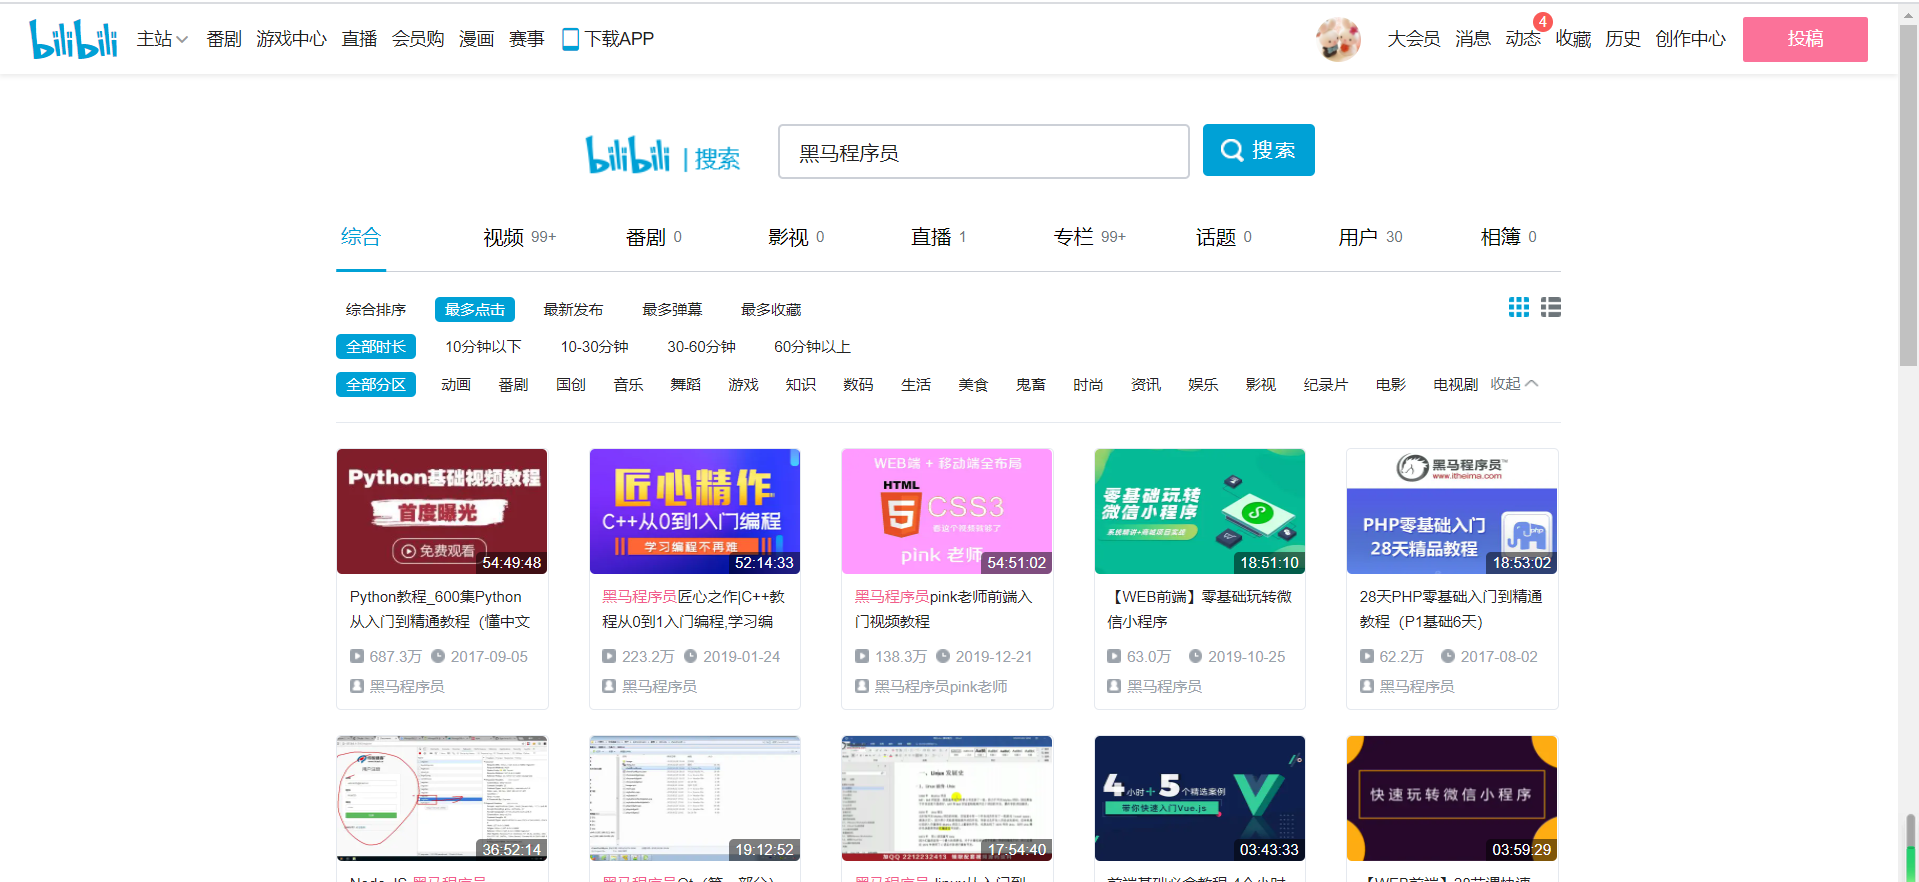This screenshot has height=882, width=1919.
Task: Select 全部时长 duration filter
Action: coord(376,347)
